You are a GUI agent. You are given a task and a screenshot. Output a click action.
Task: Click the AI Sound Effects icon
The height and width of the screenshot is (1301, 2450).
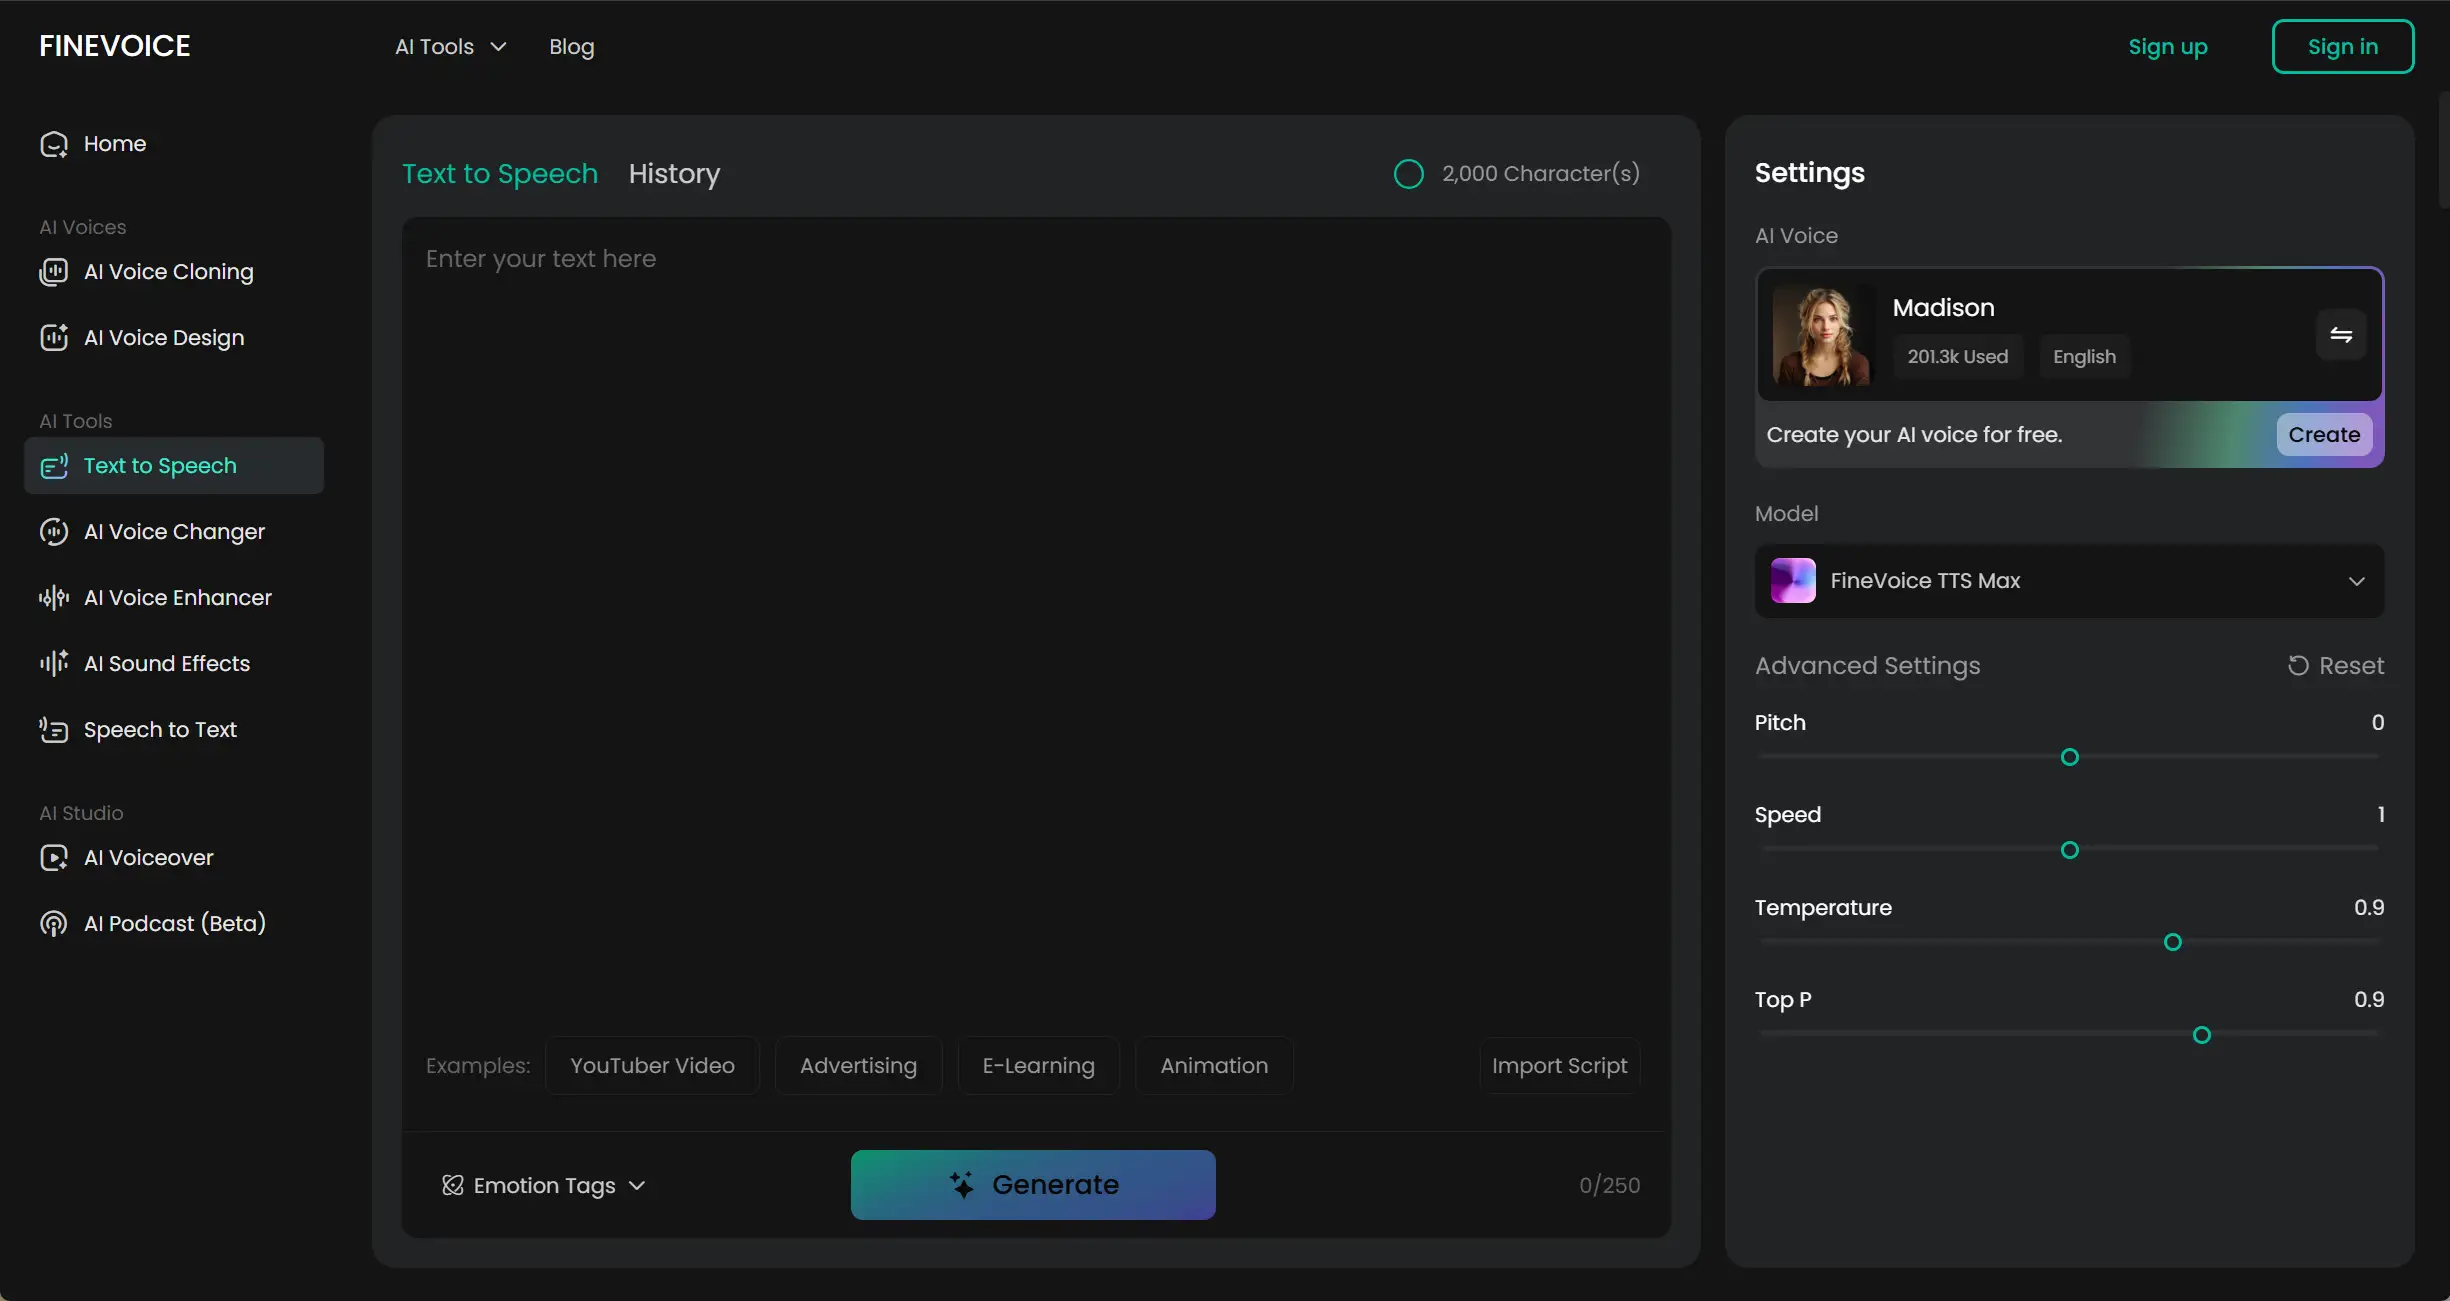pyautogui.click(x=54, y=664)
